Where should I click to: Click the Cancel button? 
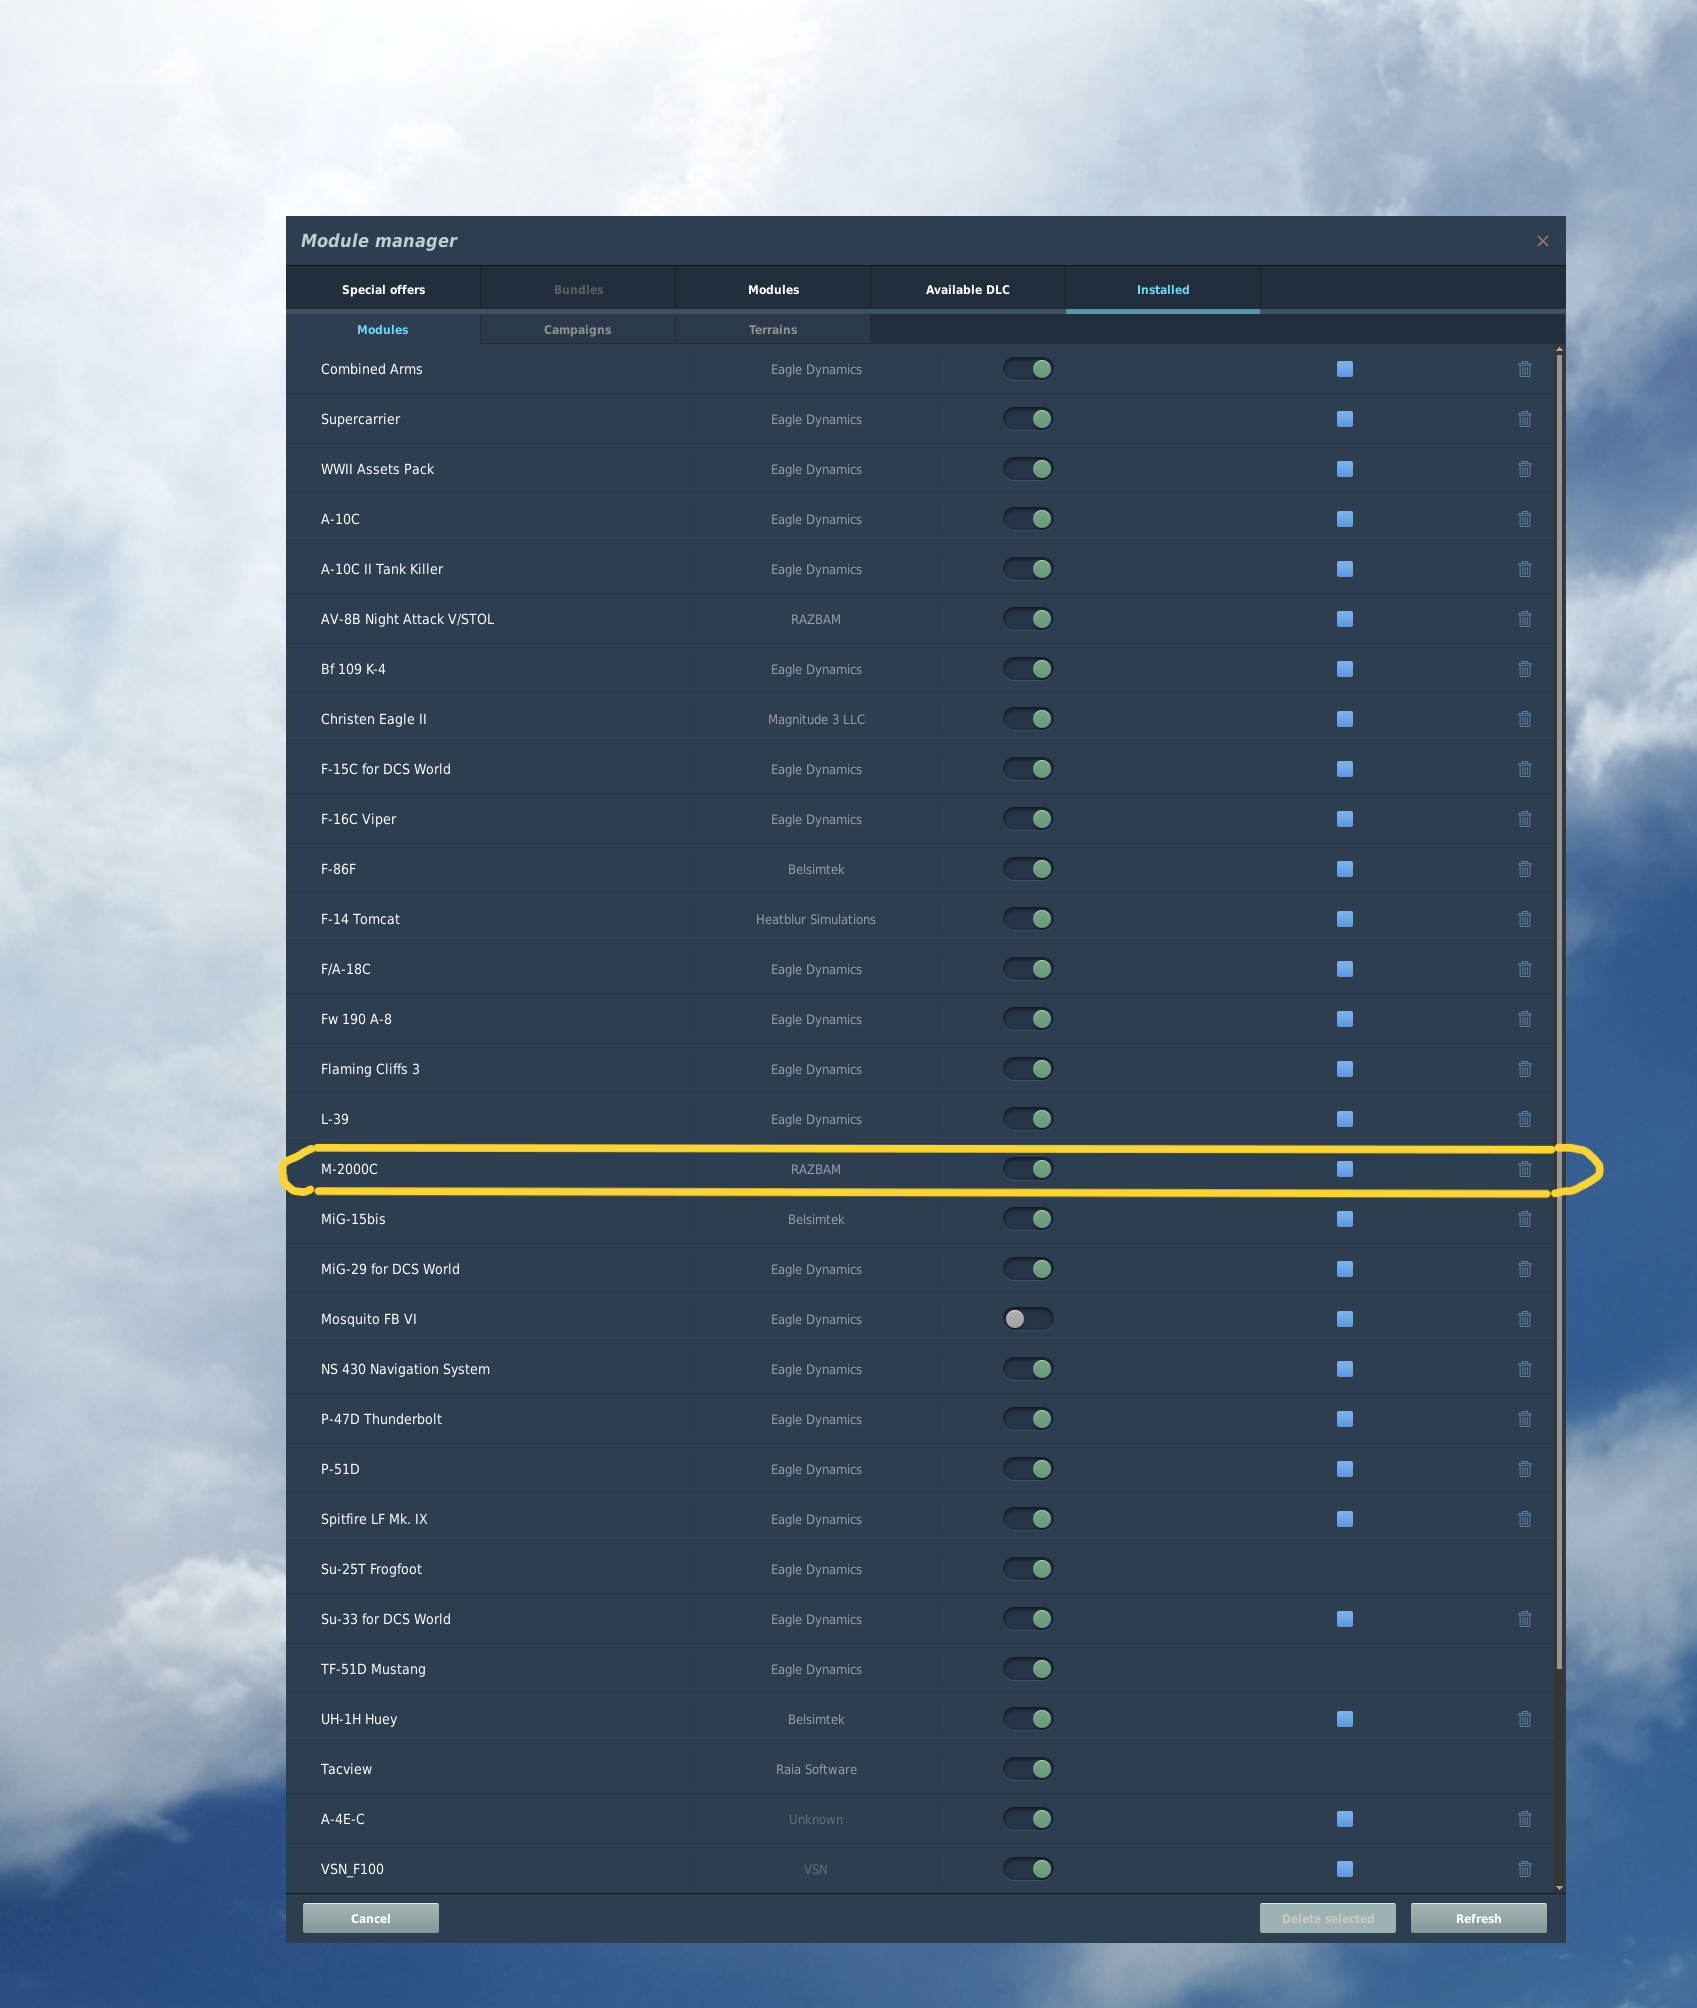(x=371, y=1918)
